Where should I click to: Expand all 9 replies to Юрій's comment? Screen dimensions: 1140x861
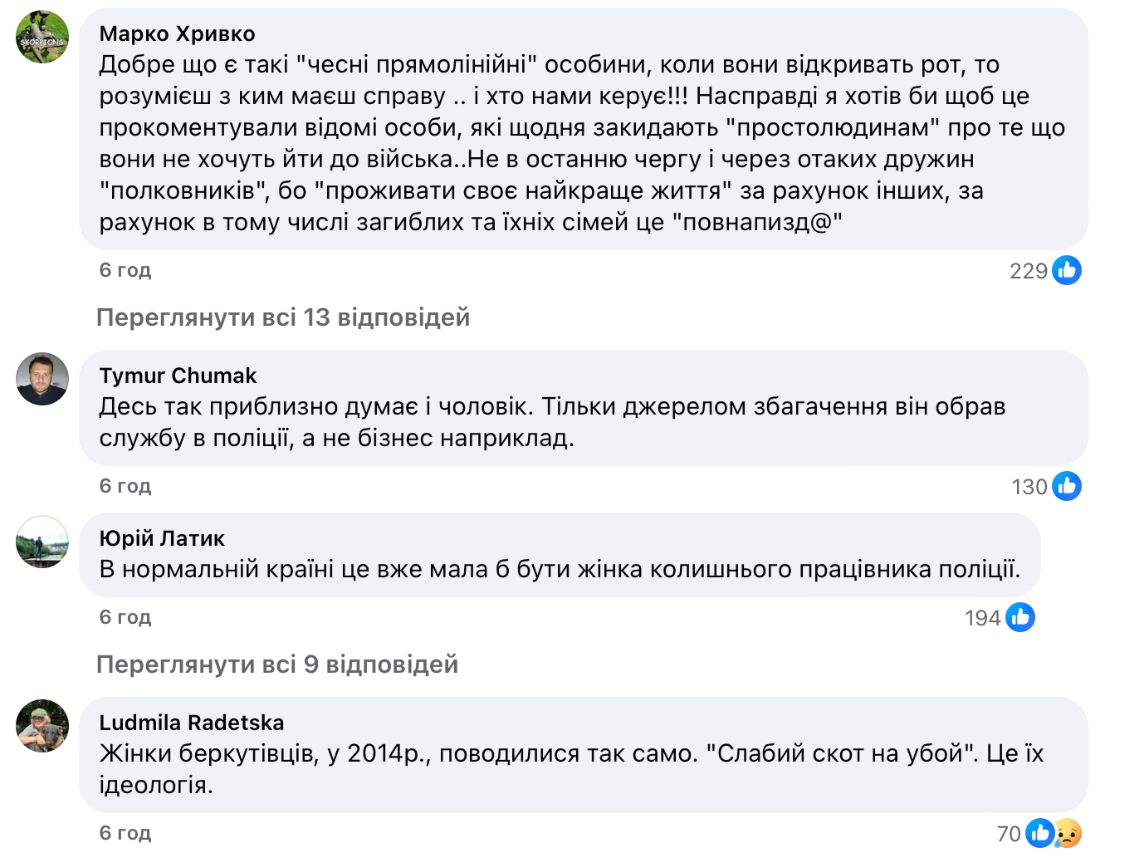point(277,664)
